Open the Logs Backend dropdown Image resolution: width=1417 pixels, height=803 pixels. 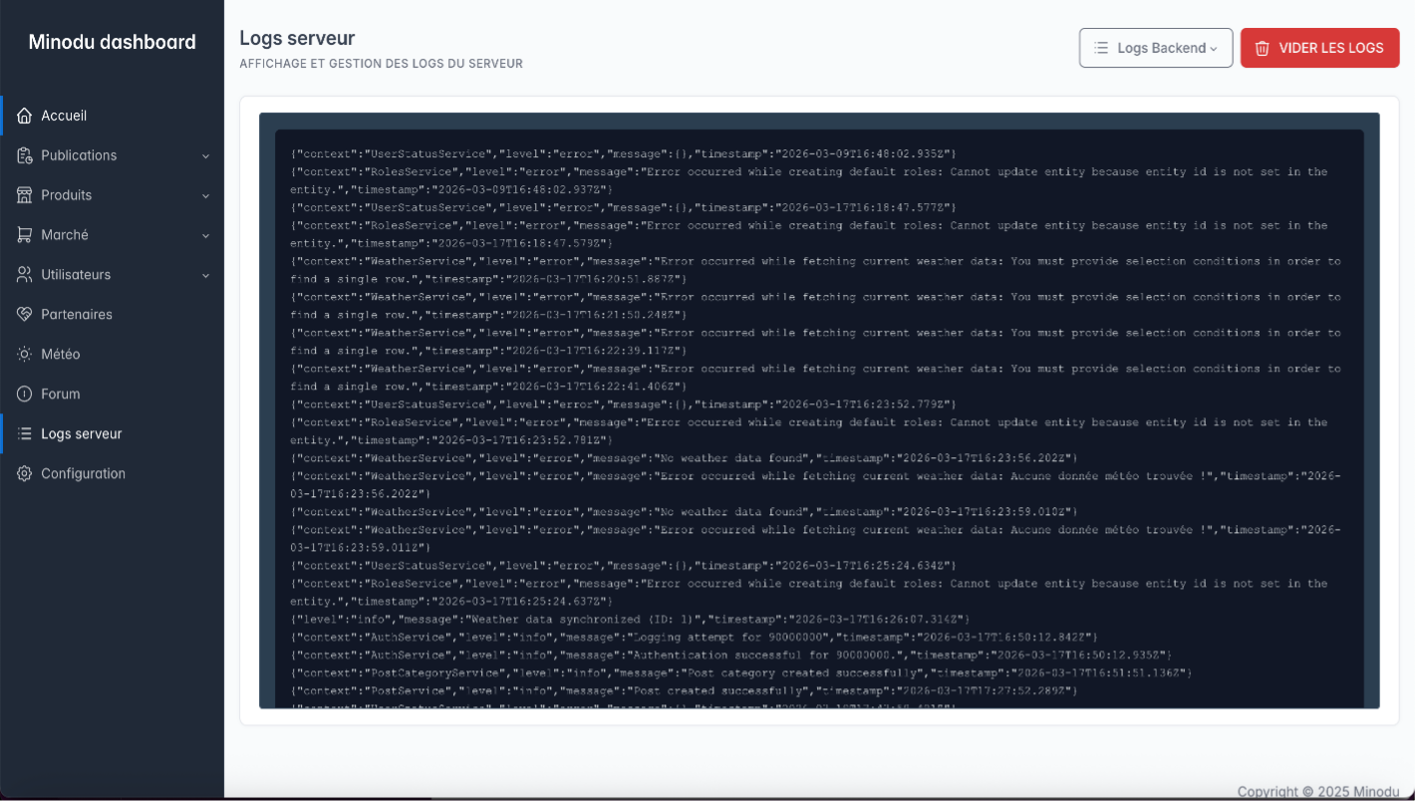1156,48
